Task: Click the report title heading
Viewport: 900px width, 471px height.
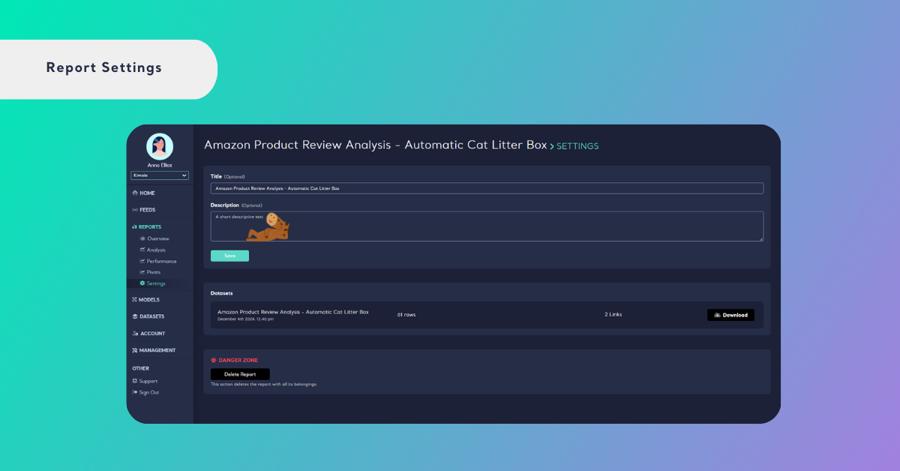Action: click(375, 145)
